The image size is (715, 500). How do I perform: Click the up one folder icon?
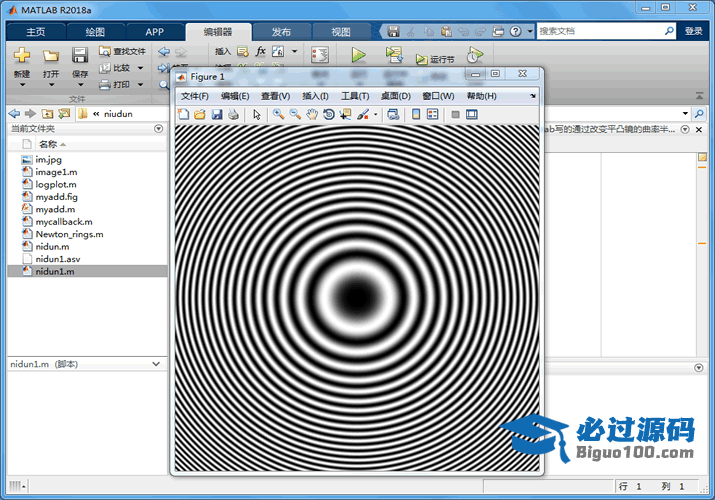pos(47,113)
